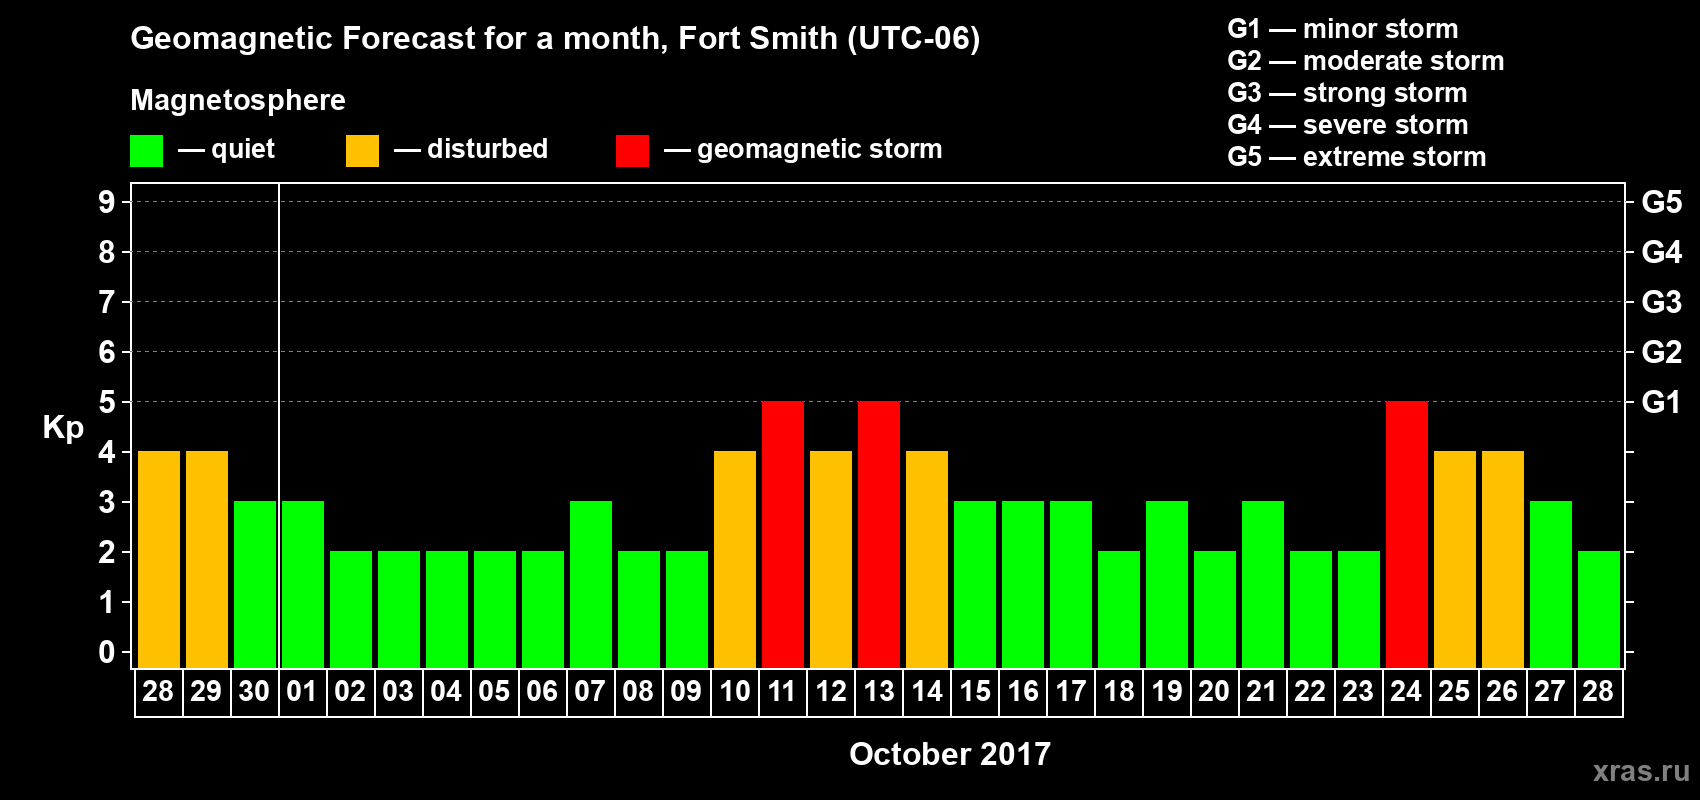This screenshot has width=1700, height=800.
Task: Click the date label 22
Action: (x=1310, y=691)
